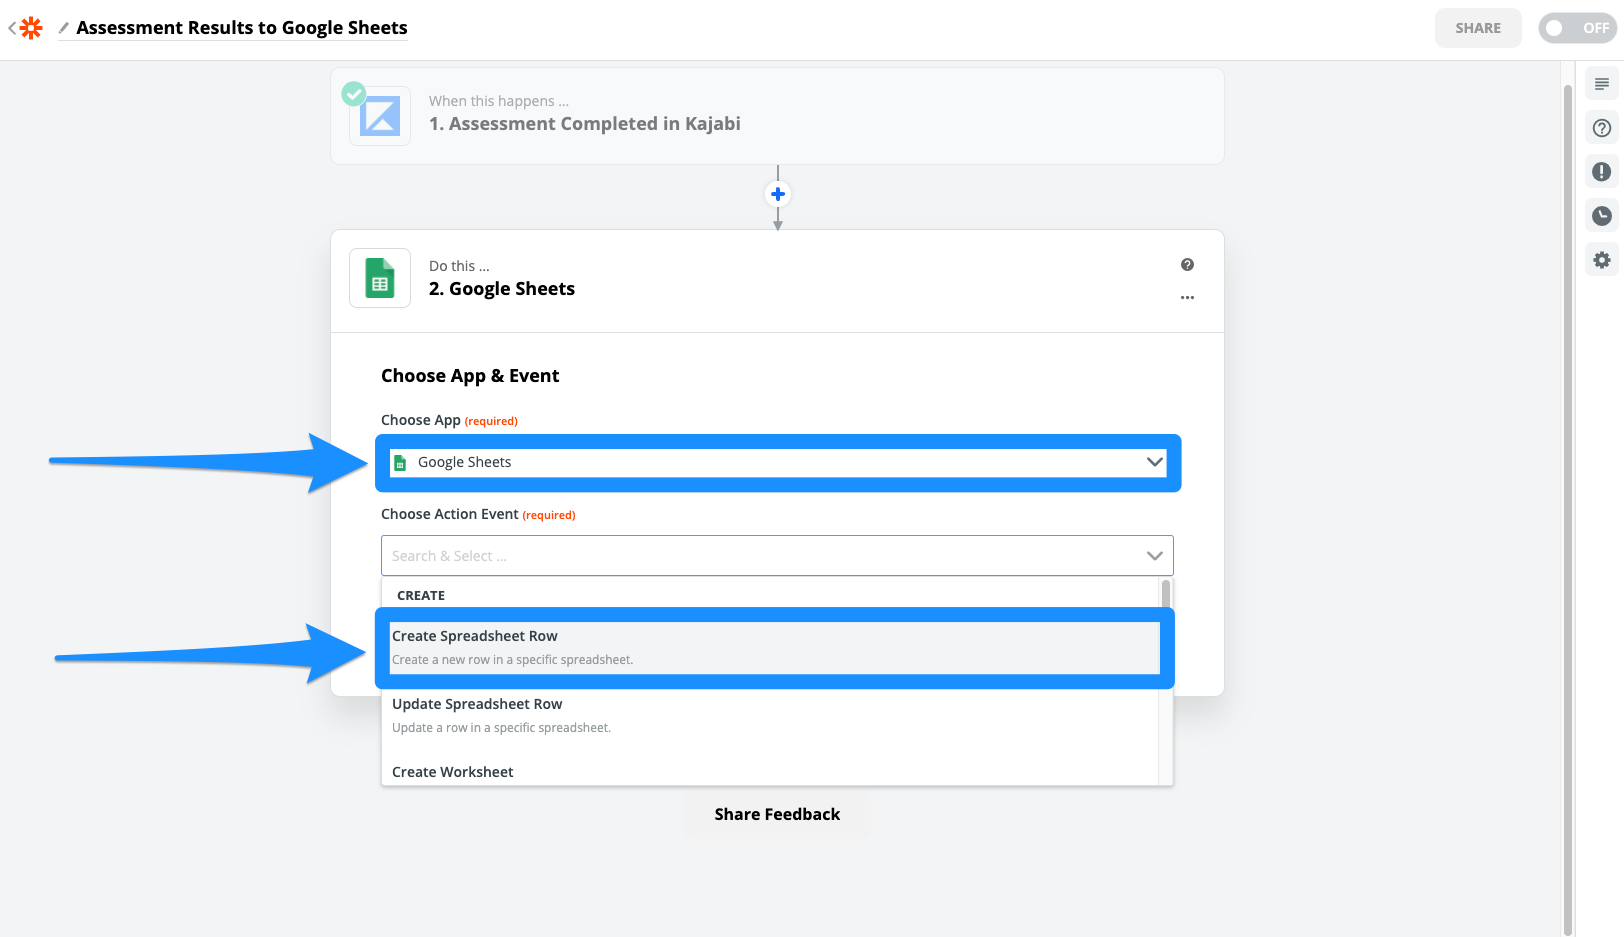
Task: Open Zap history via the clock icon
Action: coord(1601,216)
